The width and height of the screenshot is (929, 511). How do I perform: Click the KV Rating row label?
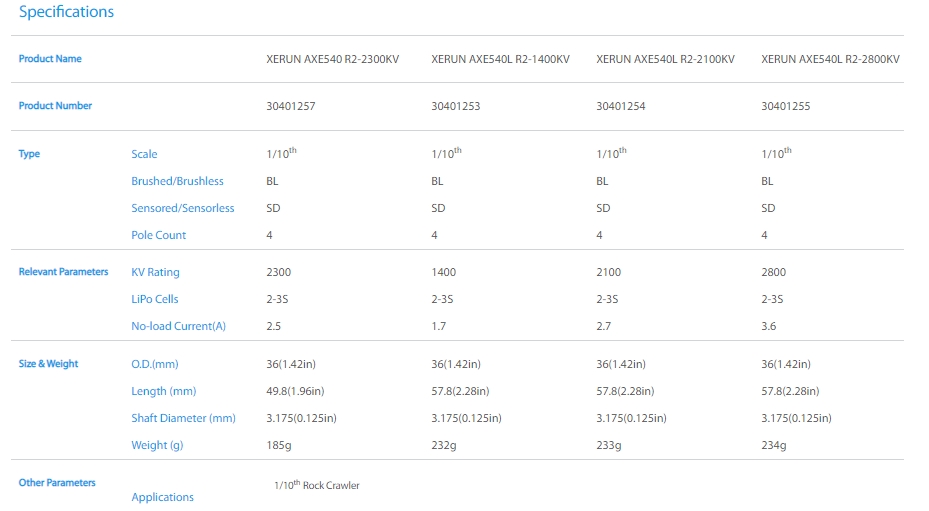(155, 272)
